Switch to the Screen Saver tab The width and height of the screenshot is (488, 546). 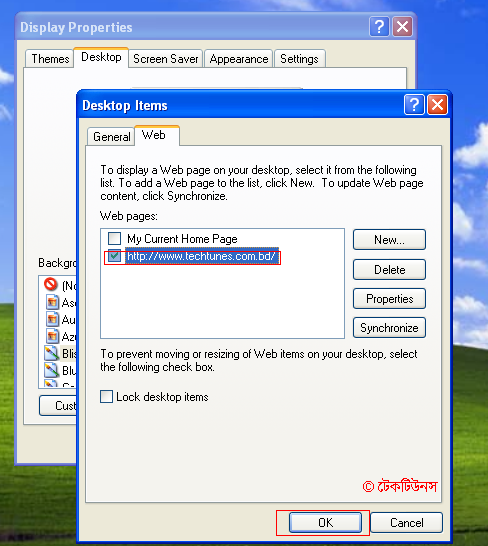[x=165, y=58]
